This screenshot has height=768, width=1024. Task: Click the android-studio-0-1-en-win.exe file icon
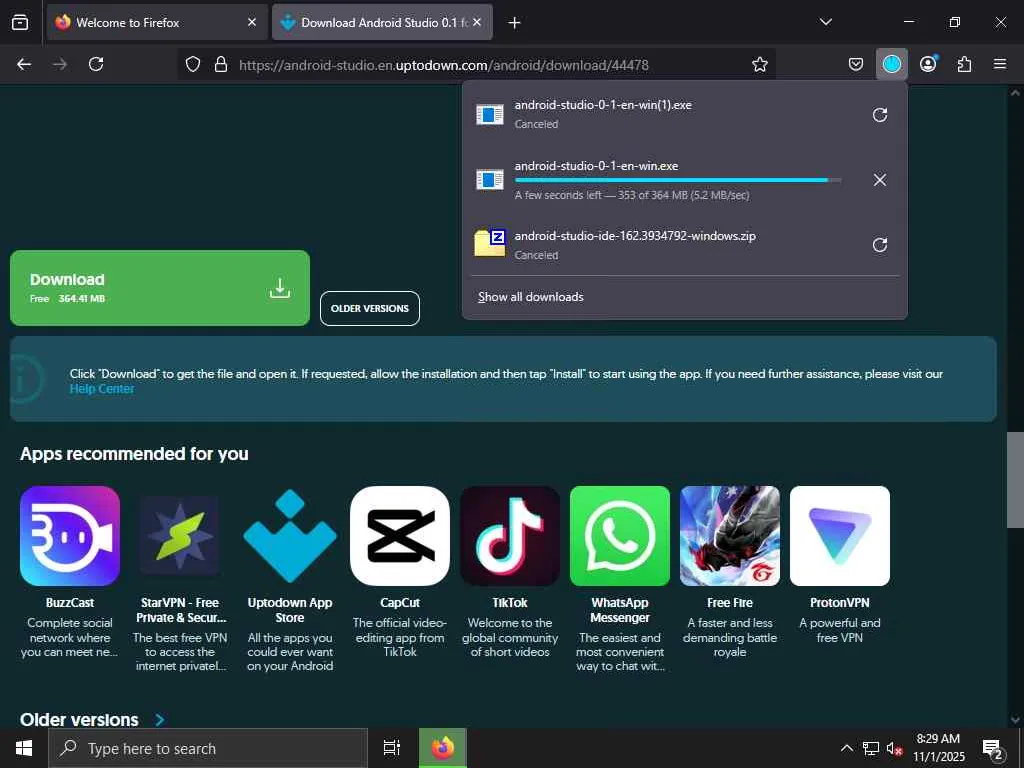[x=490, y=179]
